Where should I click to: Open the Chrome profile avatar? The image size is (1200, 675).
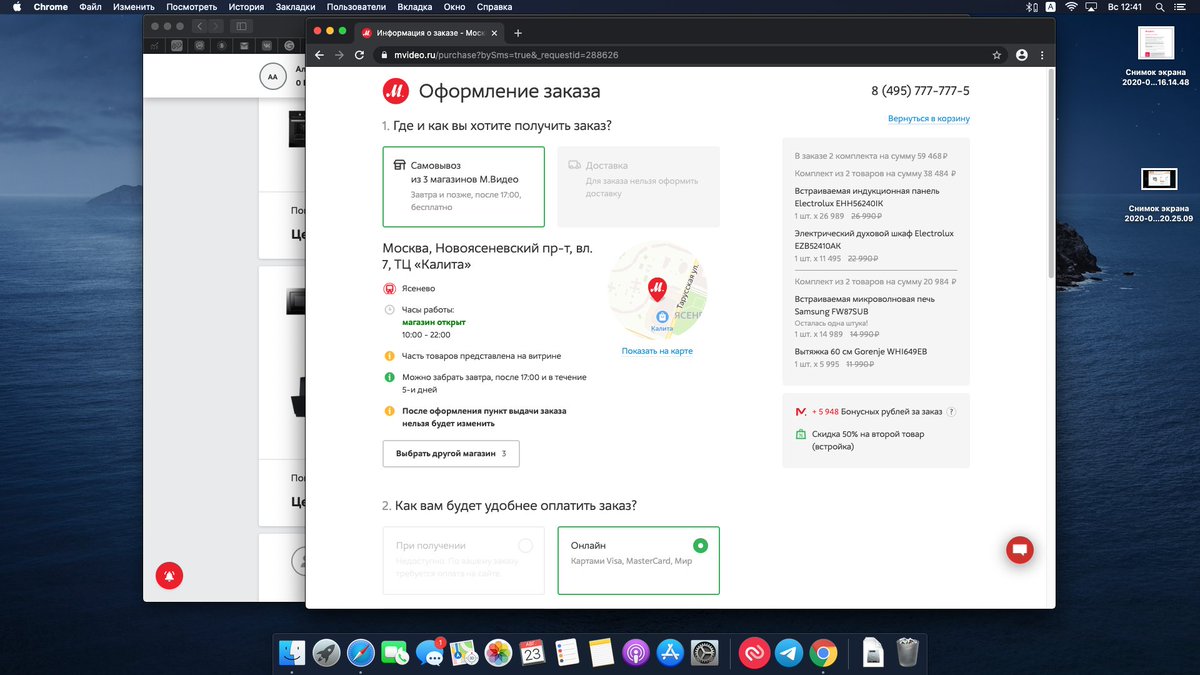click(1022, 55)
